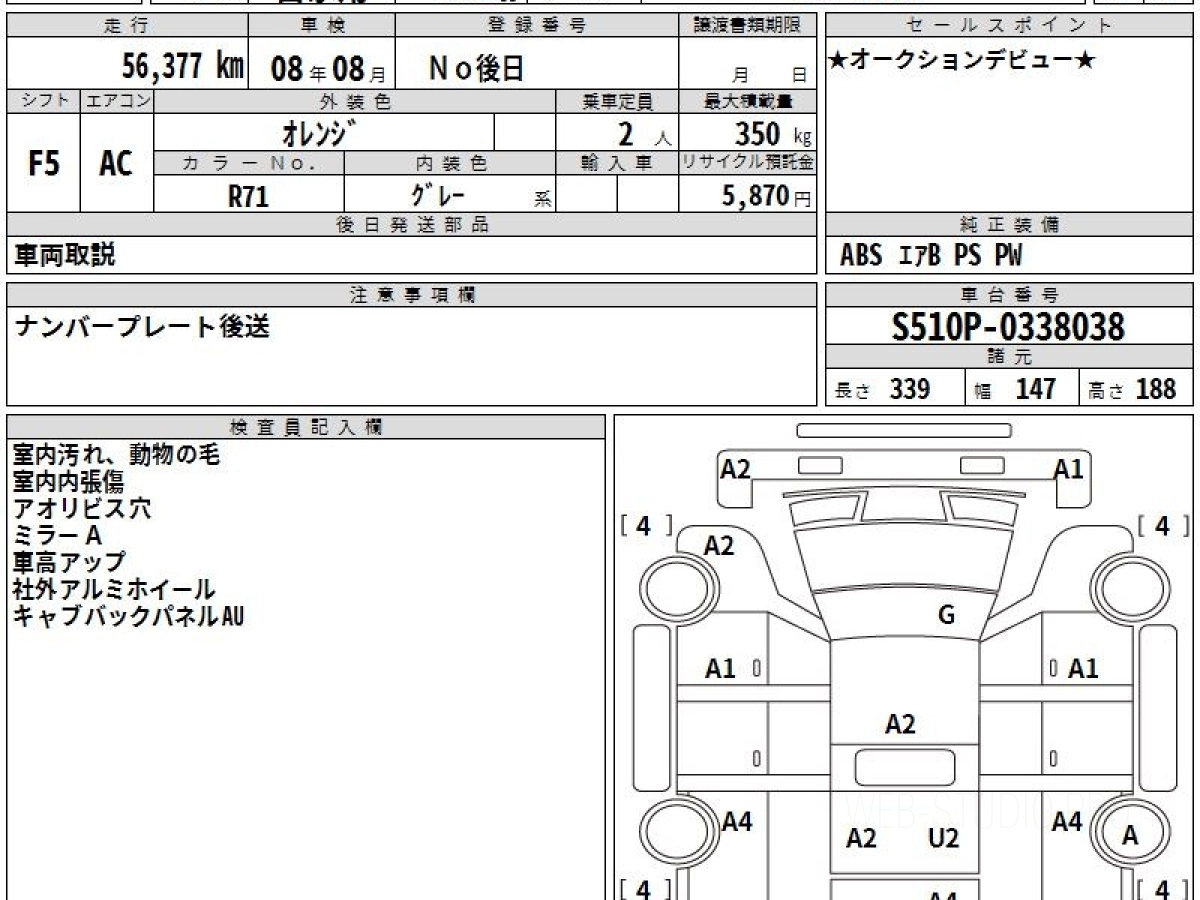This screenshot has height=900, width=1200.
Task: Select the length value 長さ 339
Action: (x=882, y=389)
